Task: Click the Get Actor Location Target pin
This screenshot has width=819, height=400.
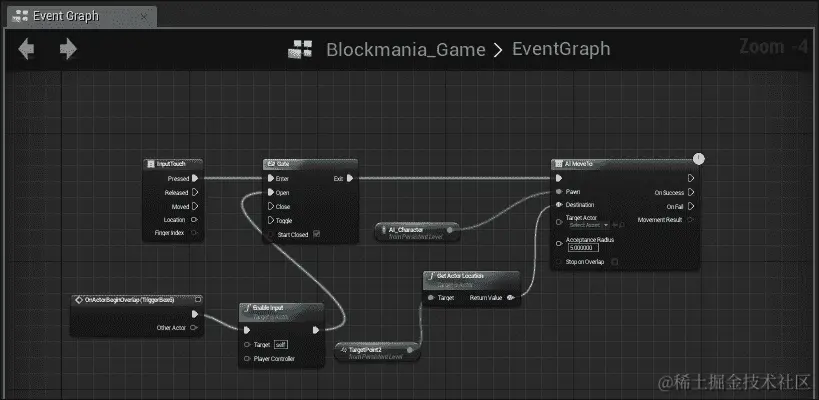Action: point(430,298)
